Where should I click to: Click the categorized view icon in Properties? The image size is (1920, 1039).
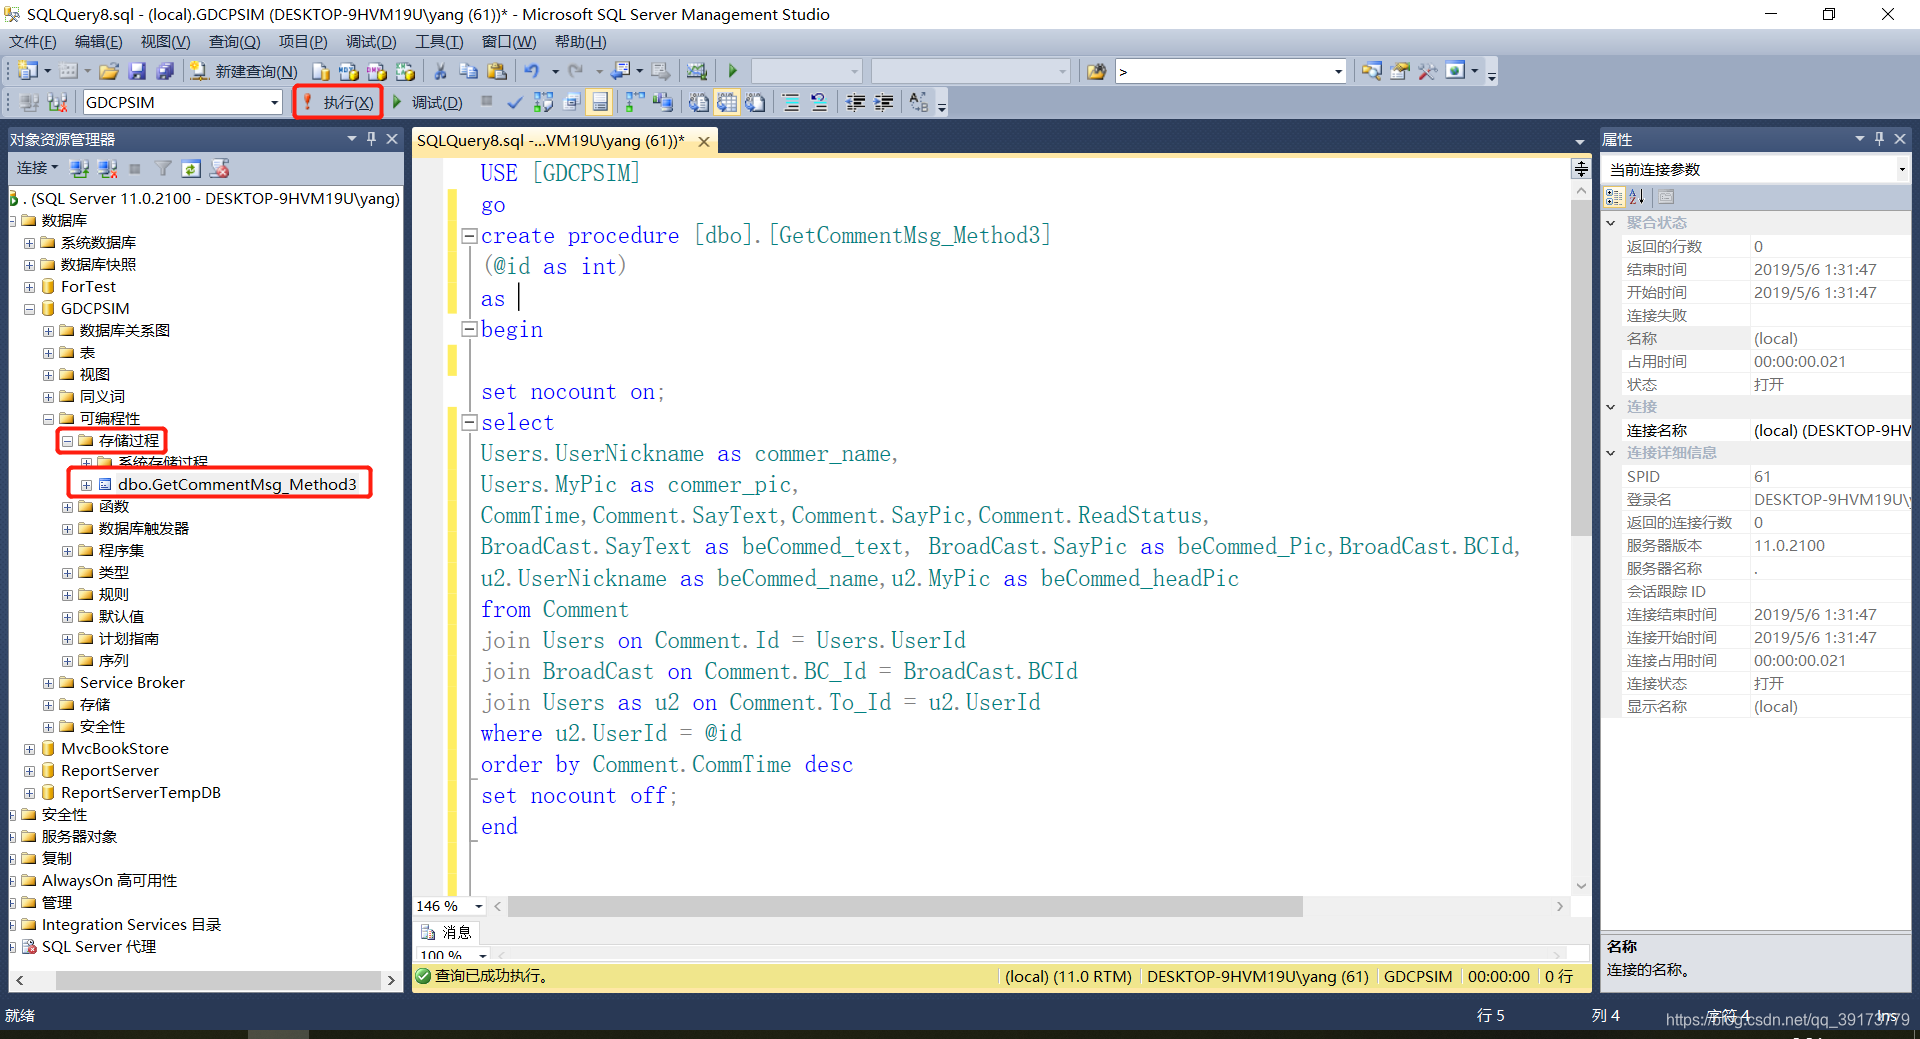(x=1614, y=197)
